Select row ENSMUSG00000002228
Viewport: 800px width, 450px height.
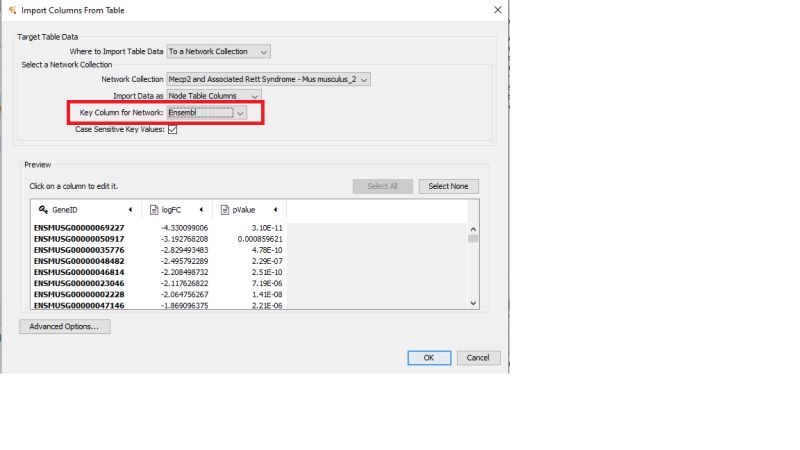(x=79, y=294)
